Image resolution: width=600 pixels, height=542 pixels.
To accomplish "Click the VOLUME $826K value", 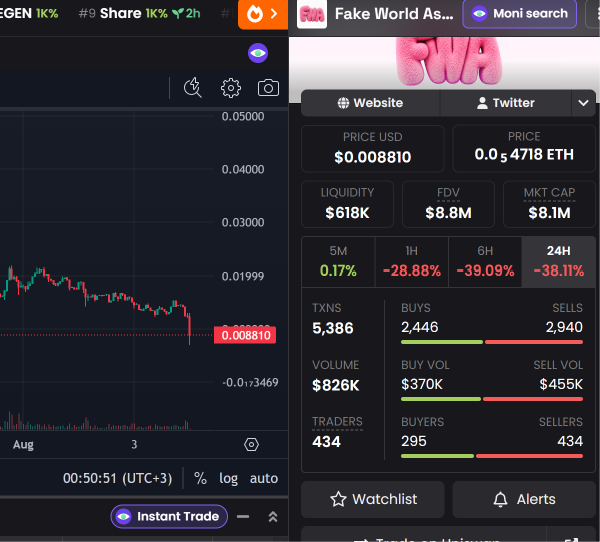I will point(336,385).
